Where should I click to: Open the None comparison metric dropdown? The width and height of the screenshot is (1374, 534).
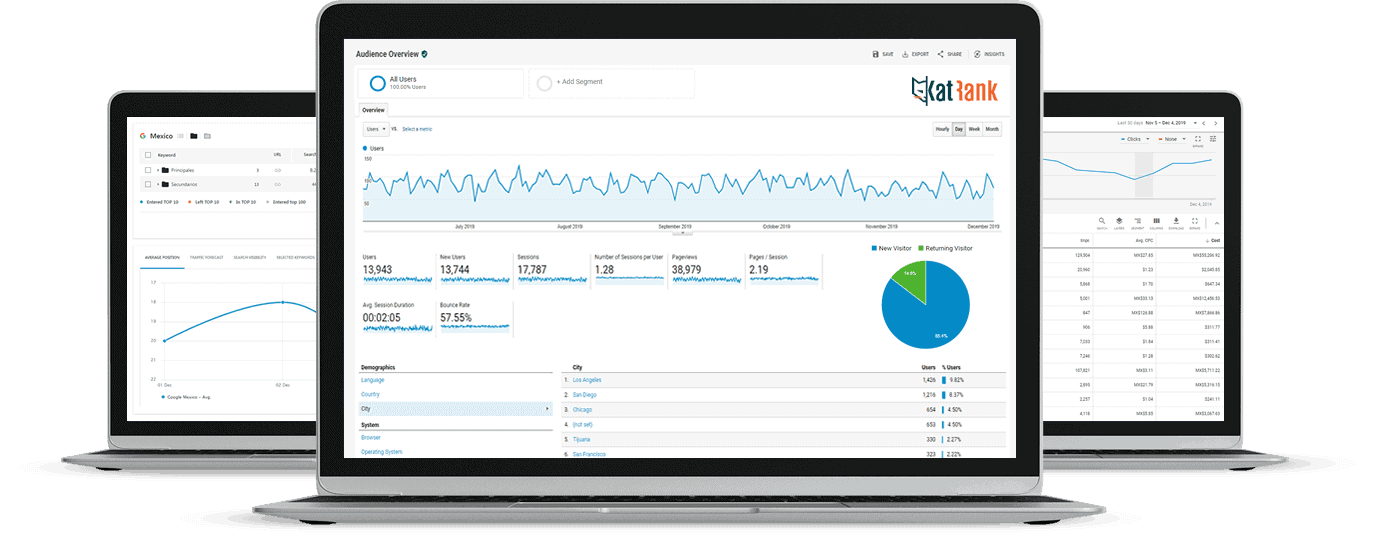coord(1171,139)
